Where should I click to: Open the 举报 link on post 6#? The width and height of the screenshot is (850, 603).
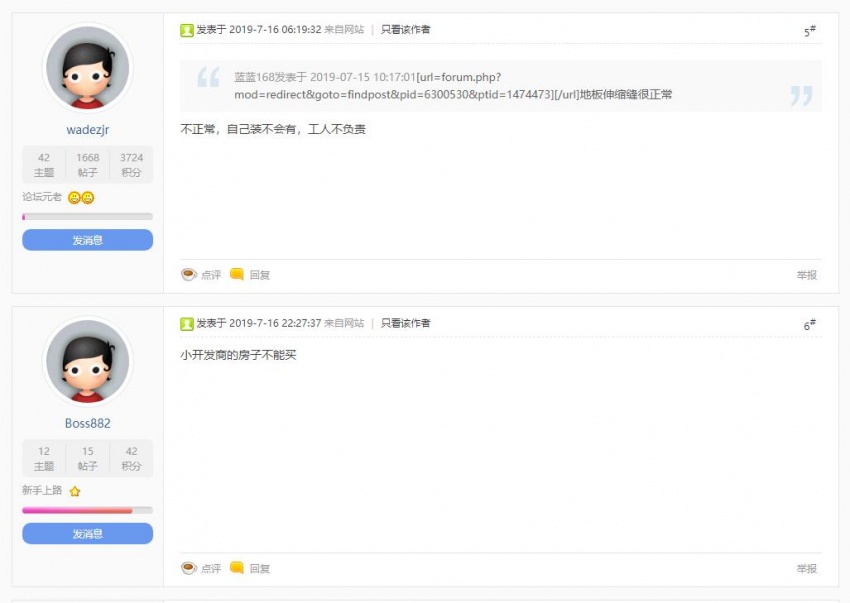point(807,567)
